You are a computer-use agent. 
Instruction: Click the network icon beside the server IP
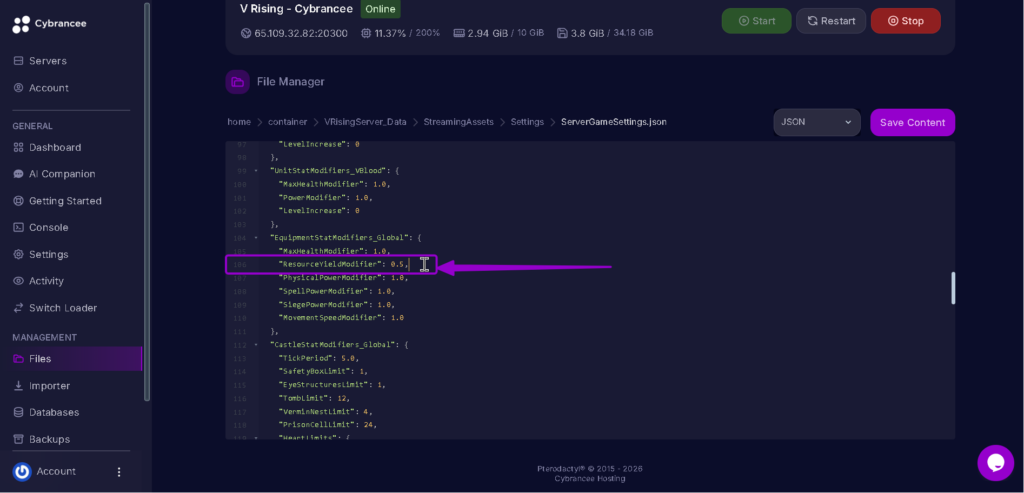(246, 33)
